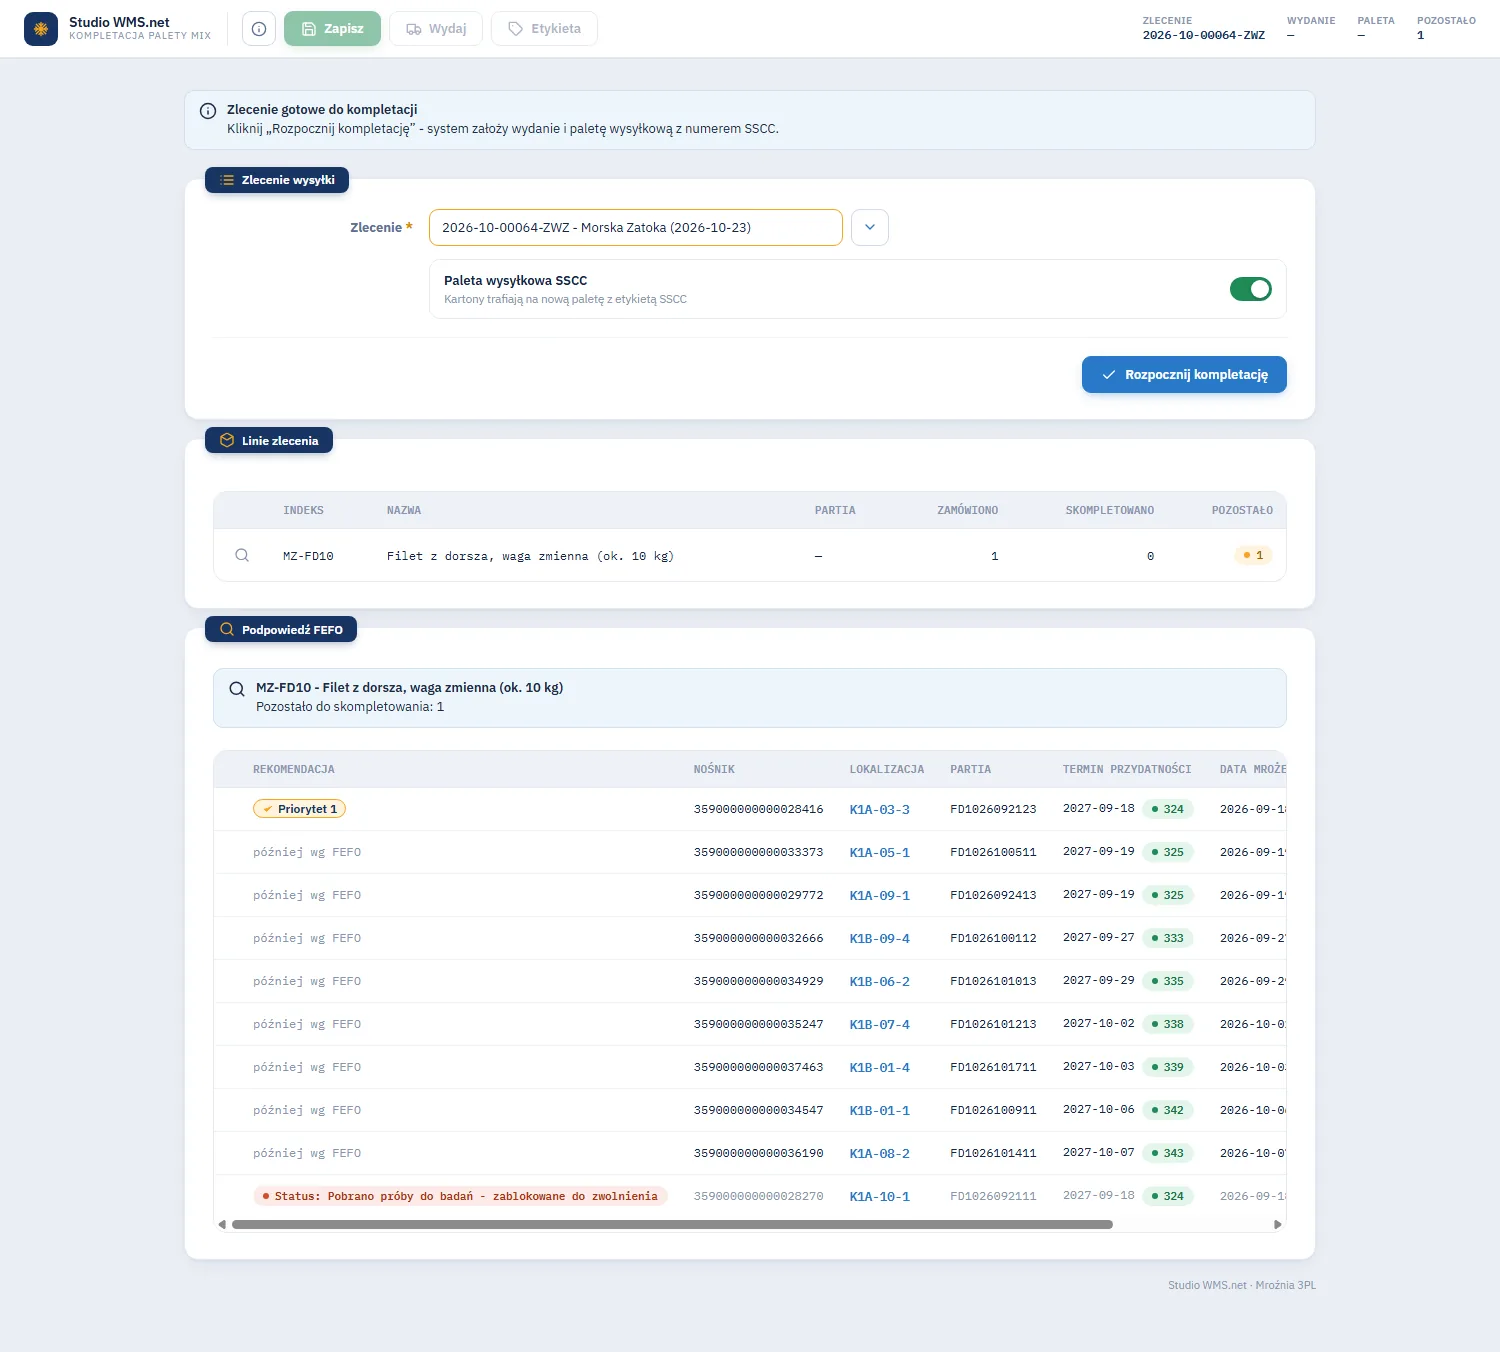Click the Zlecenie wysyłki section tab
Screen dimensions: 1500x1352
click(x=277, y=180)
